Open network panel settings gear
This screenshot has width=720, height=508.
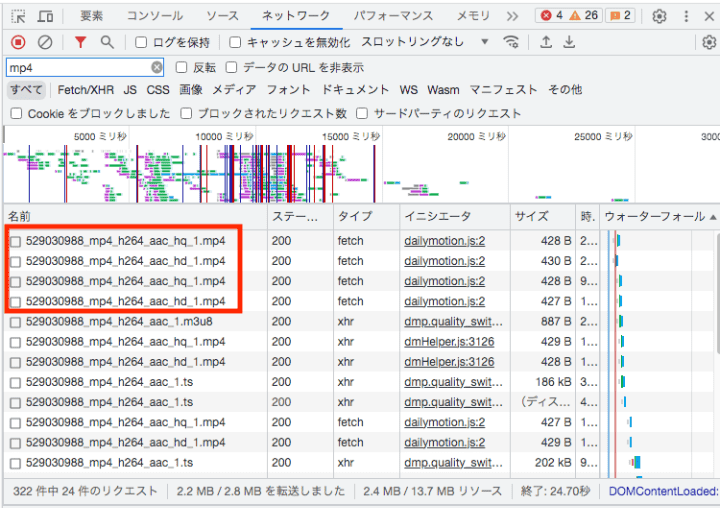pyautogui.click(x=709, y=42)
